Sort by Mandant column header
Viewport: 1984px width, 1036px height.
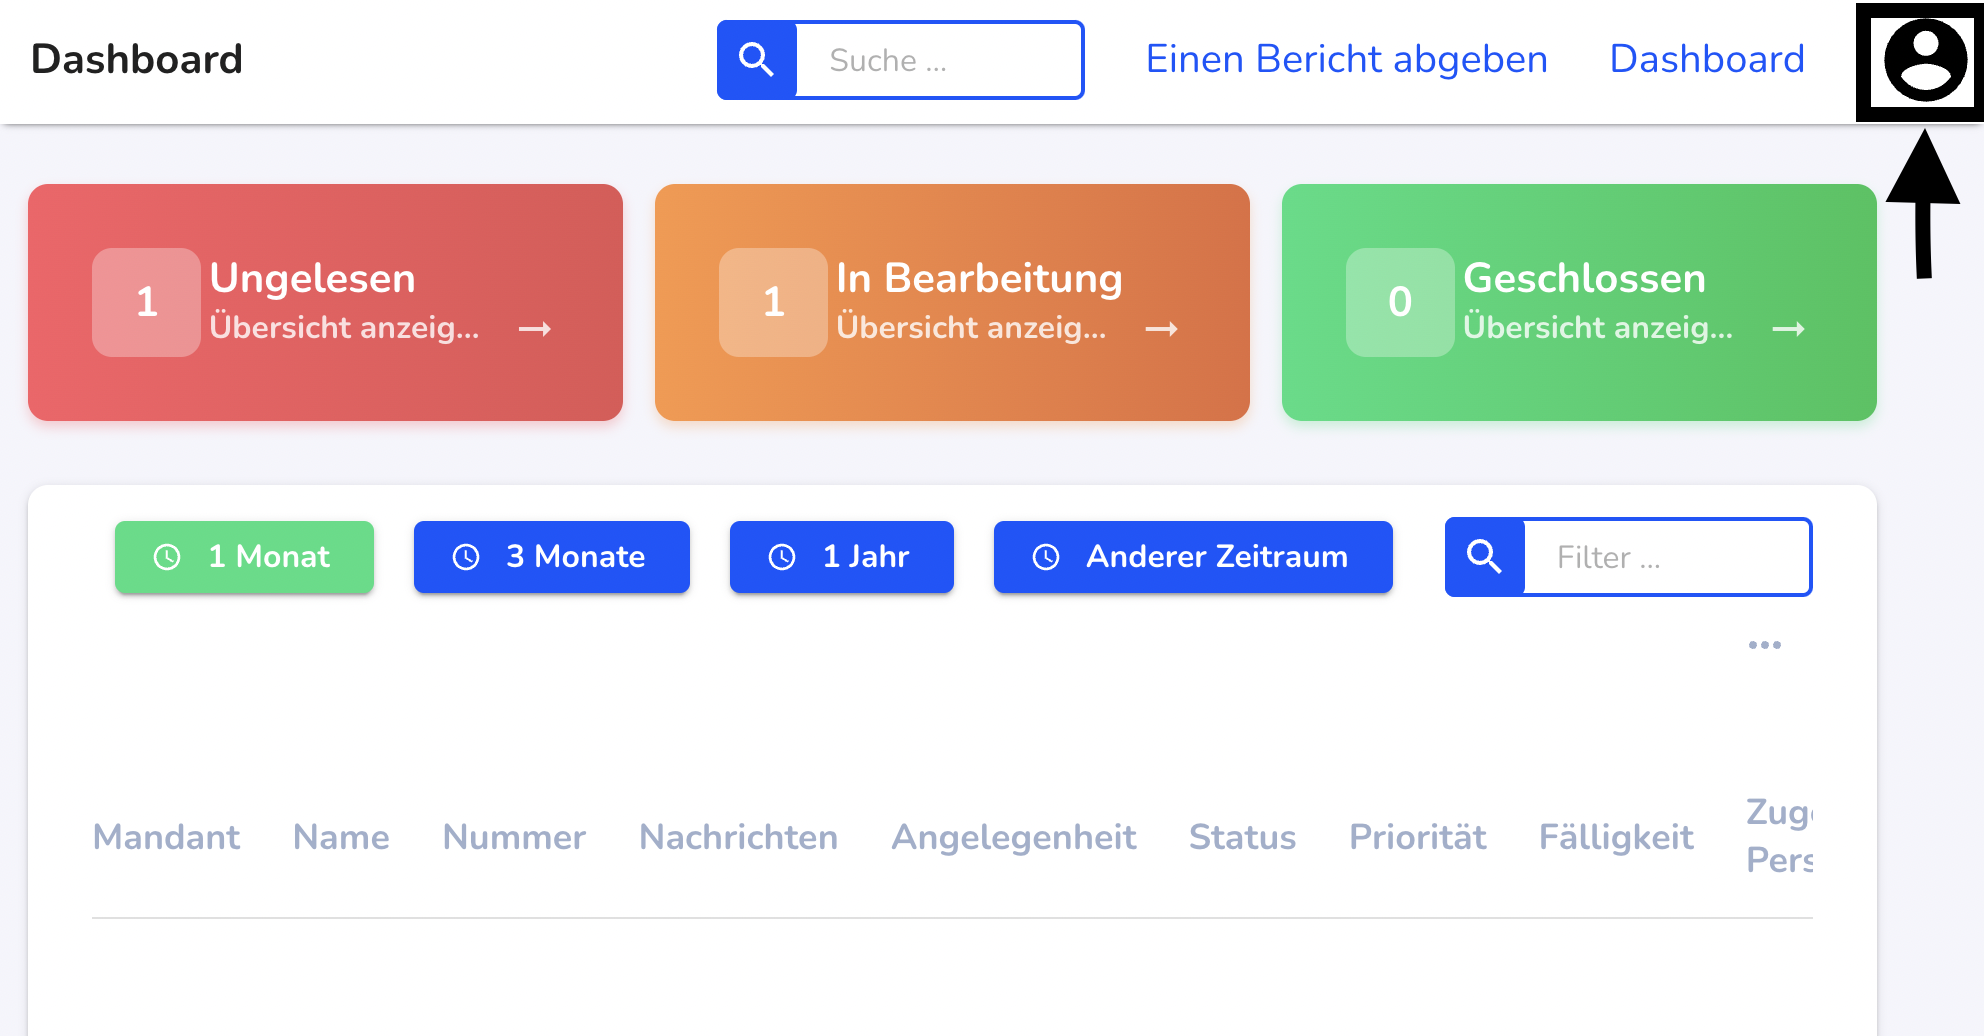[166, 837]
